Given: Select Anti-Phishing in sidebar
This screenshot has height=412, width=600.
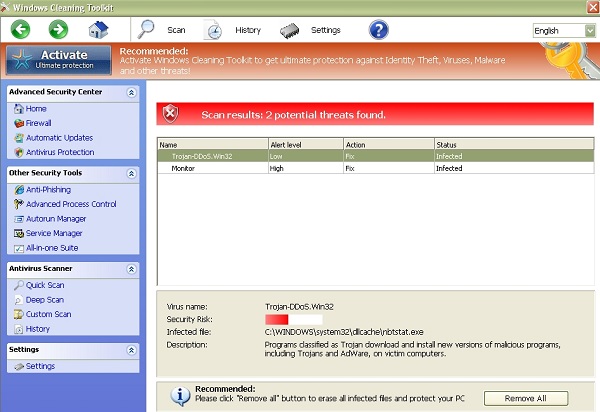Looking at the screenshot, I should [x=48, y=189].
